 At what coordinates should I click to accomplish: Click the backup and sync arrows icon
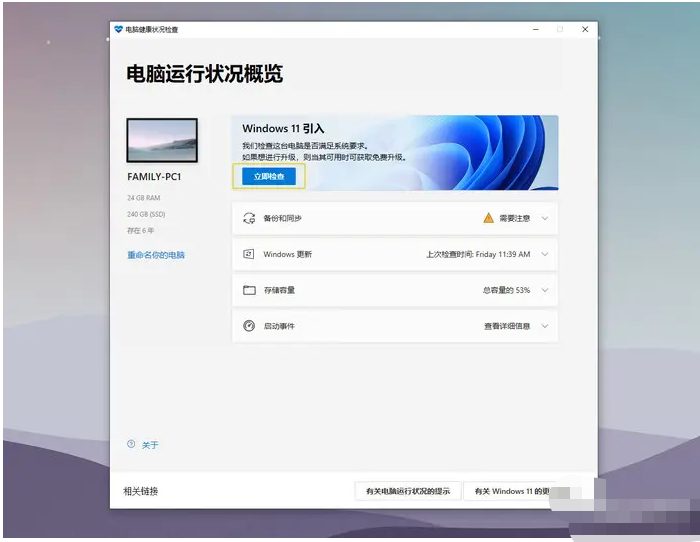[x=249, y=218]
